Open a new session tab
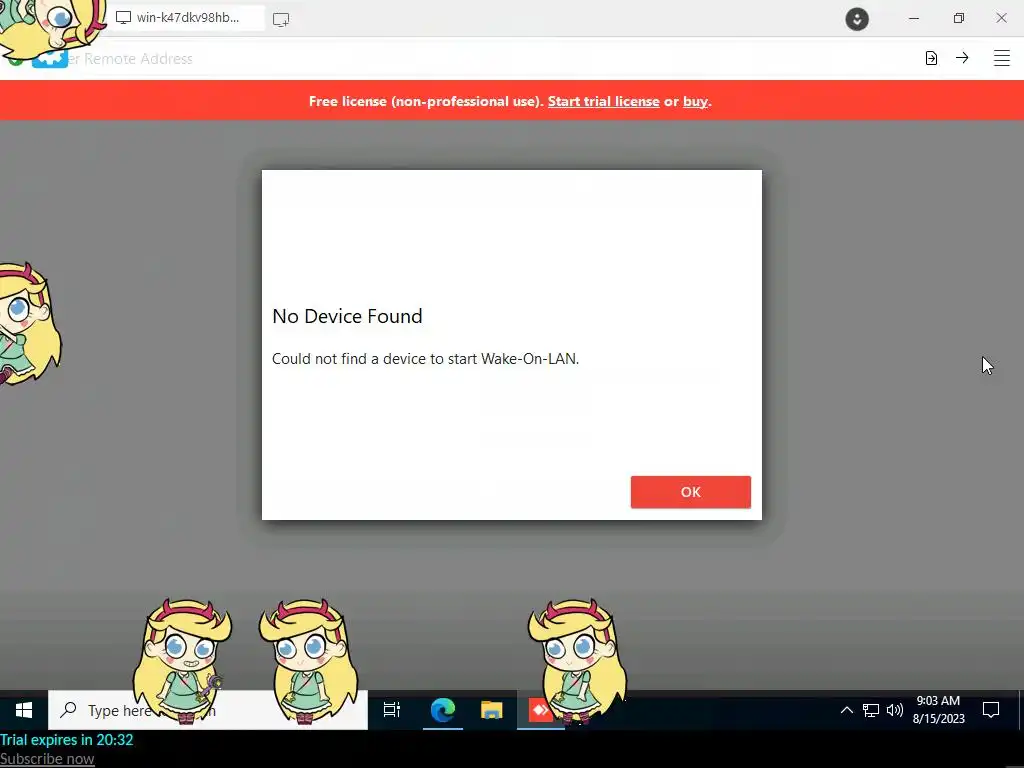The image size is (1024, 768). point(281,19)
